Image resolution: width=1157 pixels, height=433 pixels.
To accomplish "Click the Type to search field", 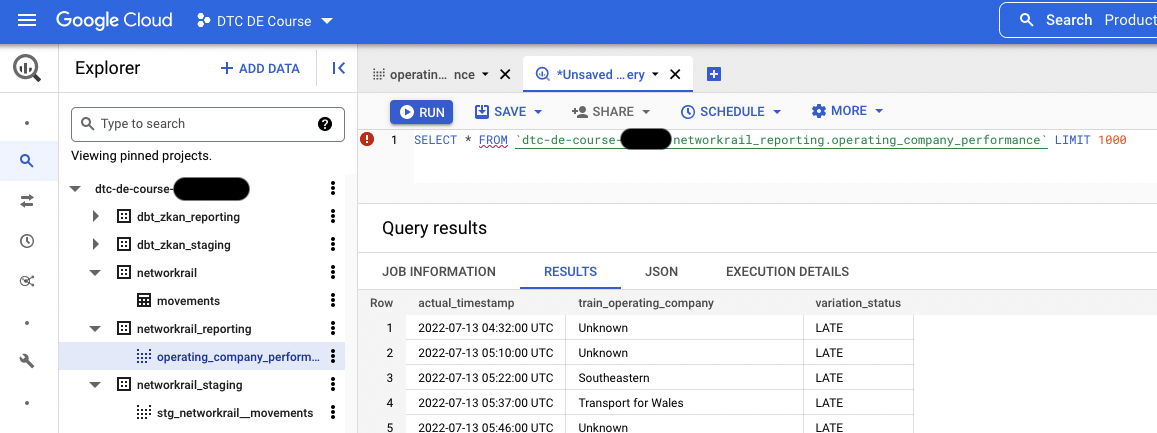I will point(207,124).
